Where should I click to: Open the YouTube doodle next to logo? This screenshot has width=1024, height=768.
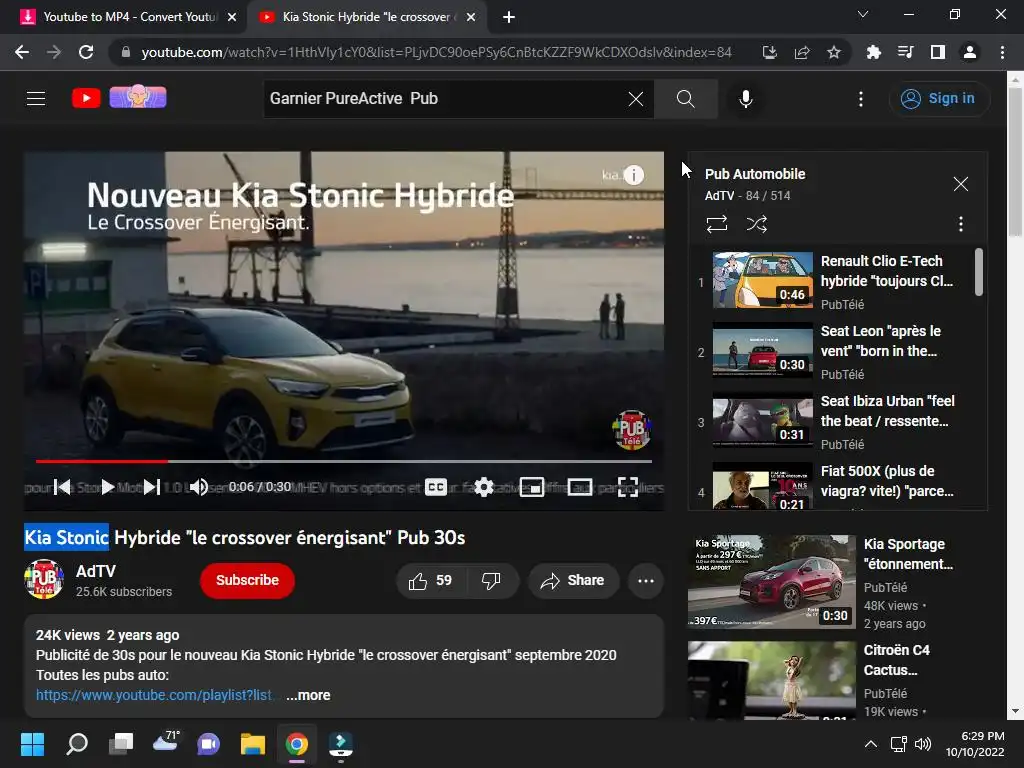point(138,97)
